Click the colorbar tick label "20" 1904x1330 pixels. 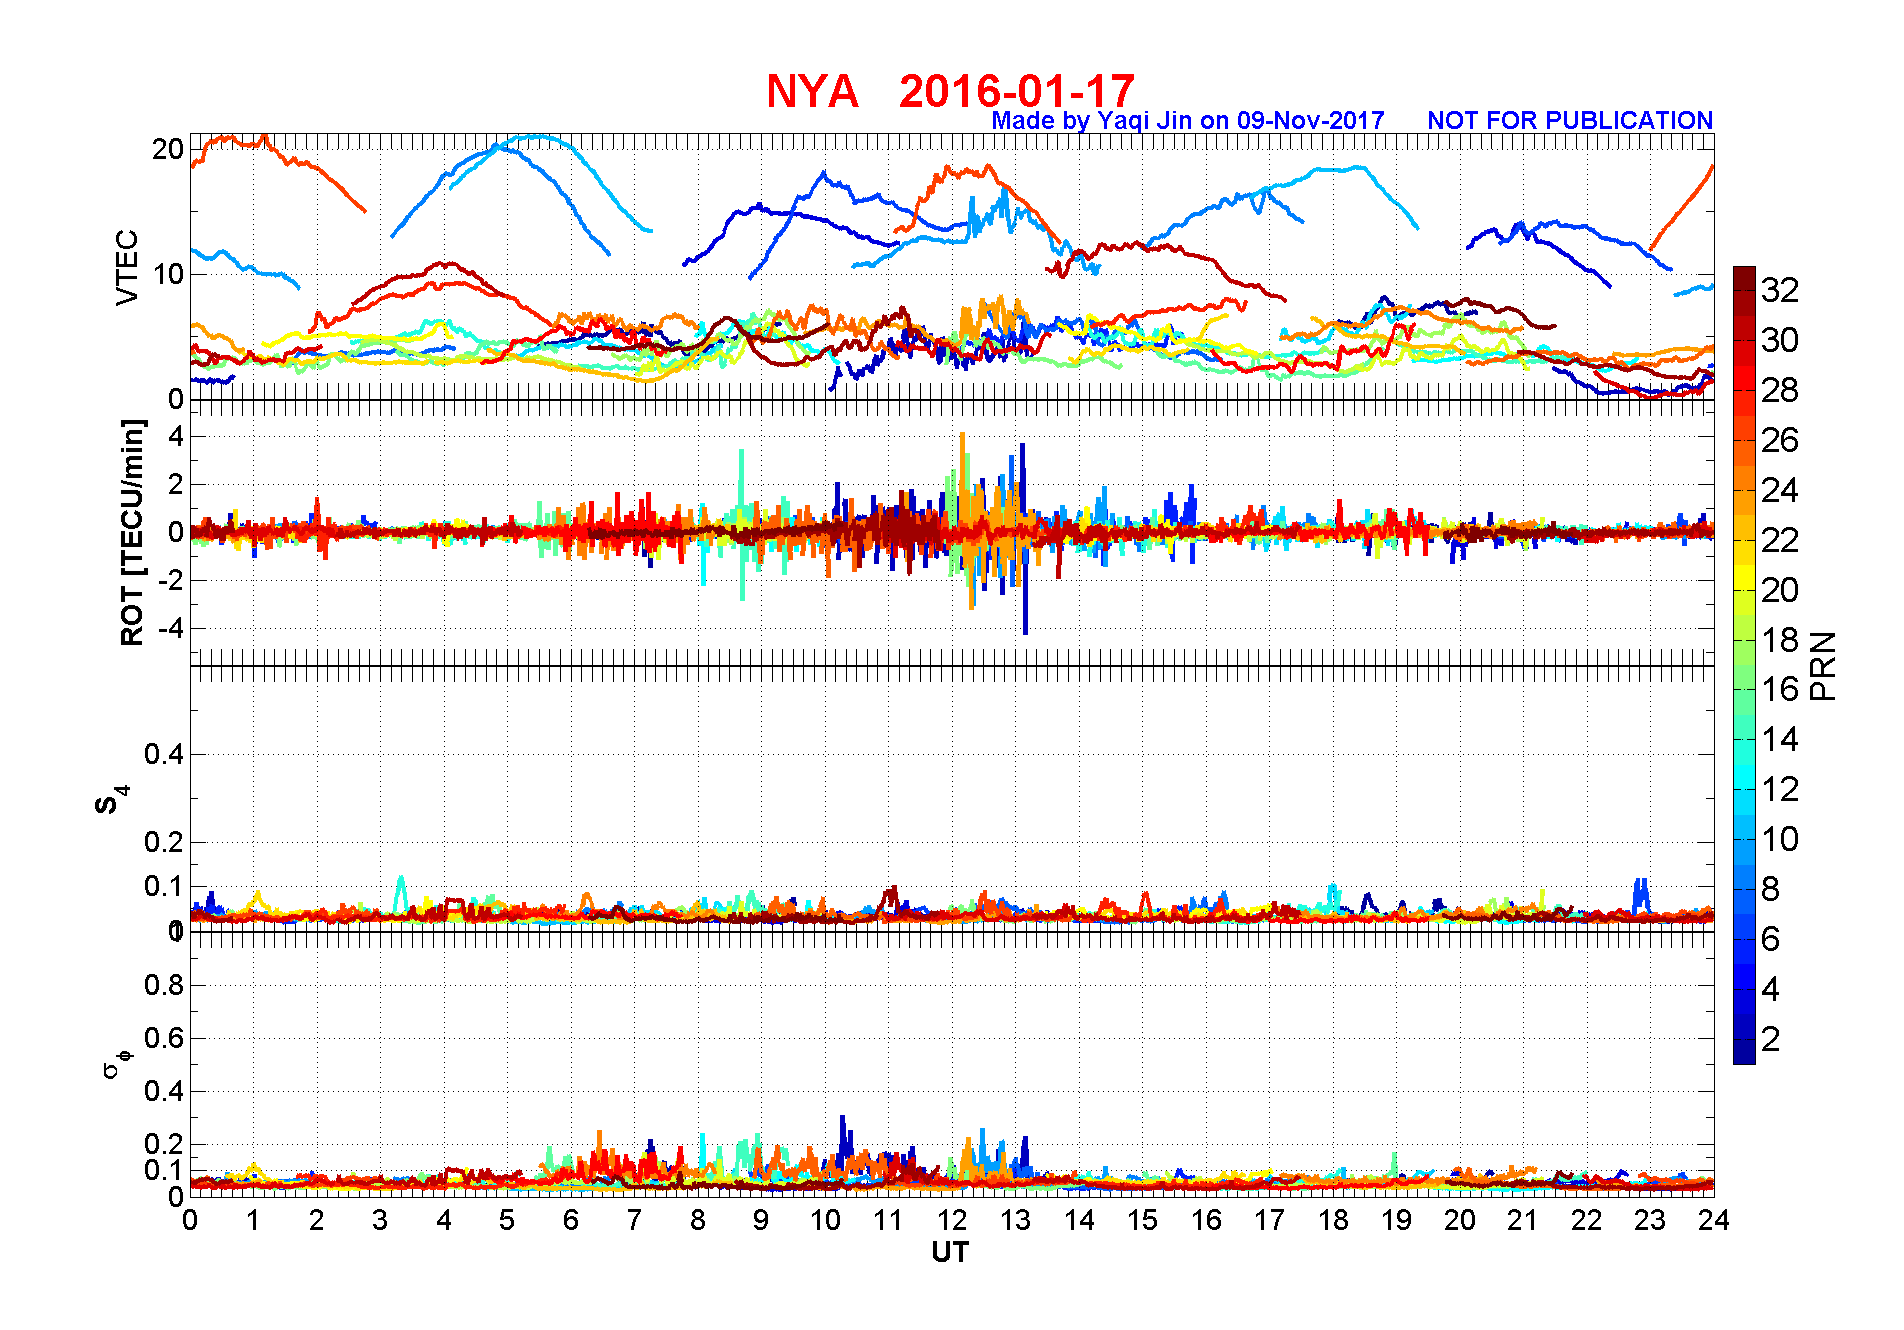[x=1780, y=590]
